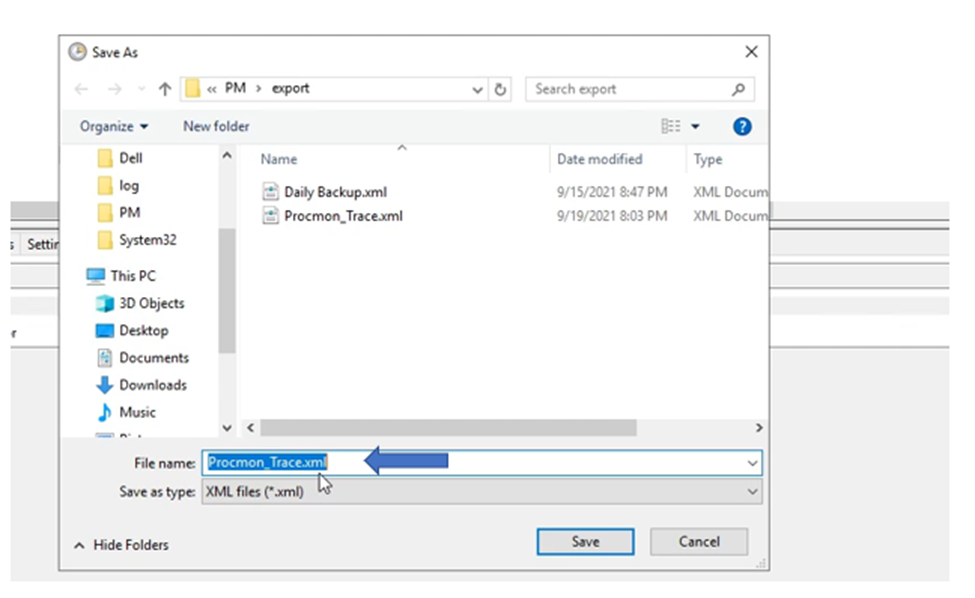Viewport: 975px width, 598px height.
Task: Go up one folder level
Action: [x=163, y=89]
